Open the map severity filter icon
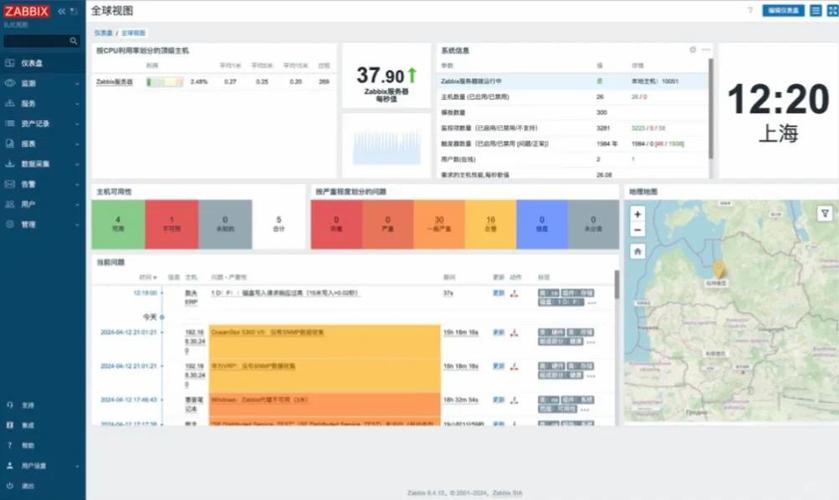Screen dimensions: 839x500 [825, 214]
